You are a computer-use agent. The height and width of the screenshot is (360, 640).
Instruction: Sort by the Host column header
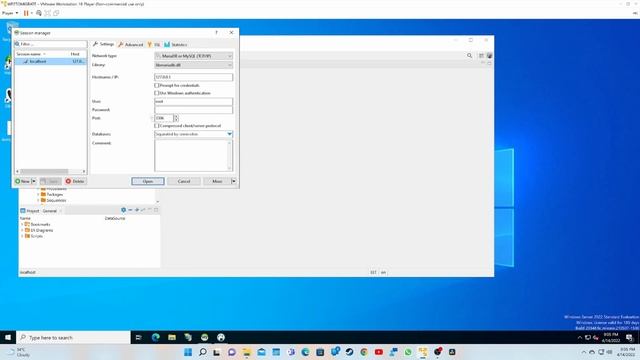(76, 54)
